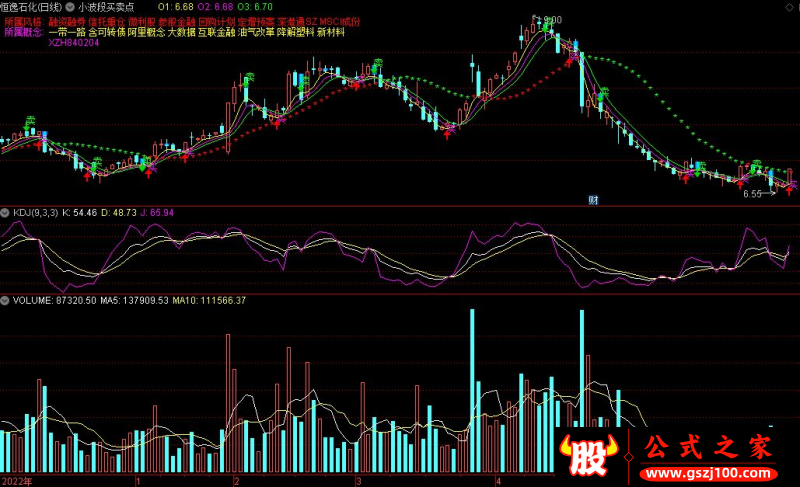
Task: Click the 一带一路 concept tag
Action: [x=67, y=32]
